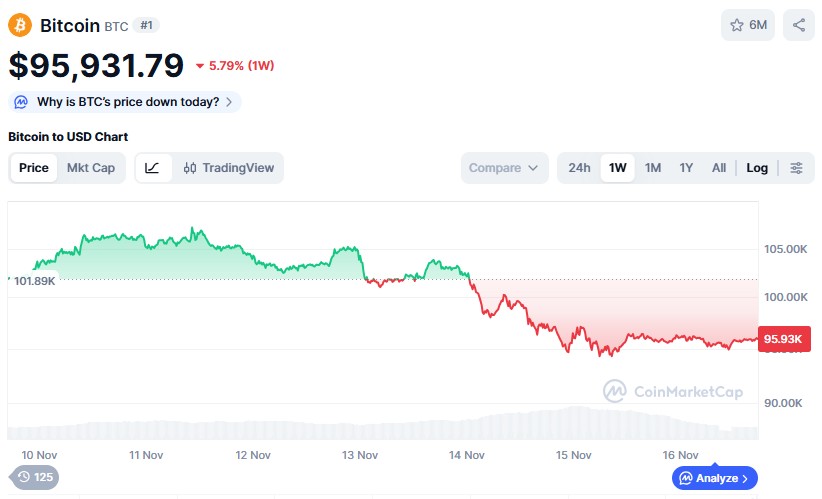Expand the 'Why is BTC's price down today?' chevron
822x499 pixels.
click(229, 102)
